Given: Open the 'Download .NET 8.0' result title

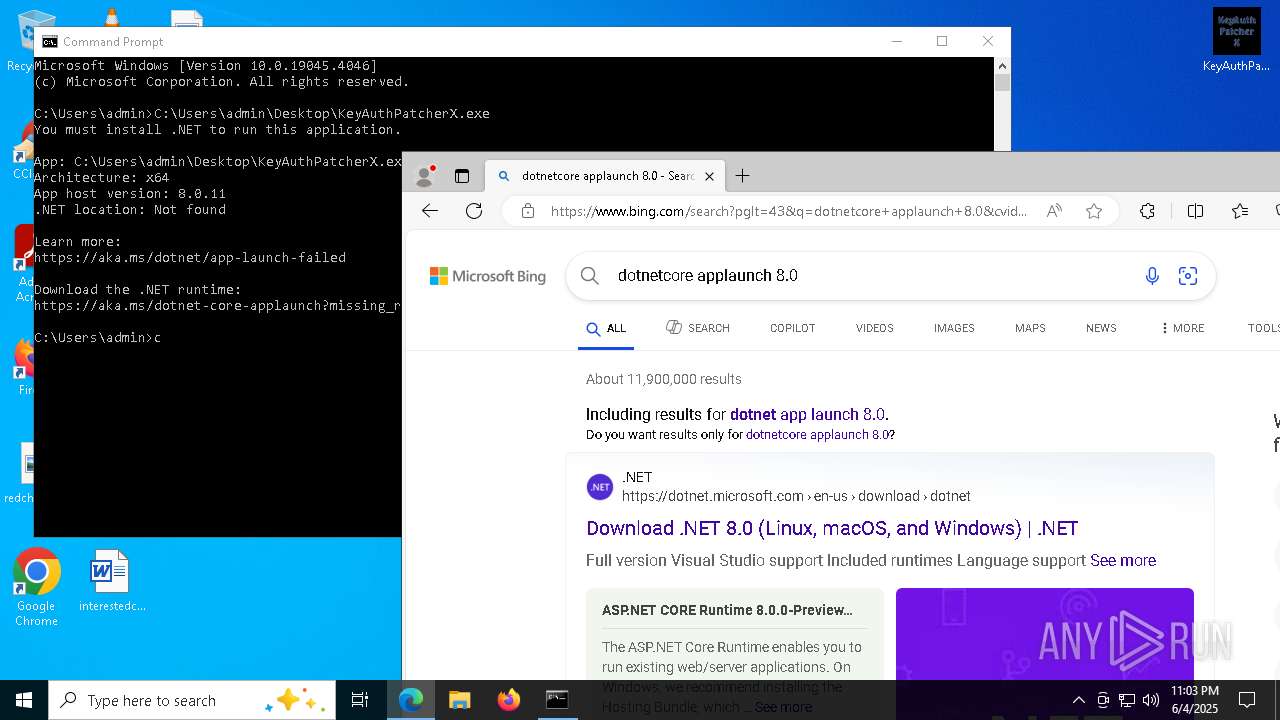Looking at the screenshot, I should pyautogui.click(x=832, y=528).
